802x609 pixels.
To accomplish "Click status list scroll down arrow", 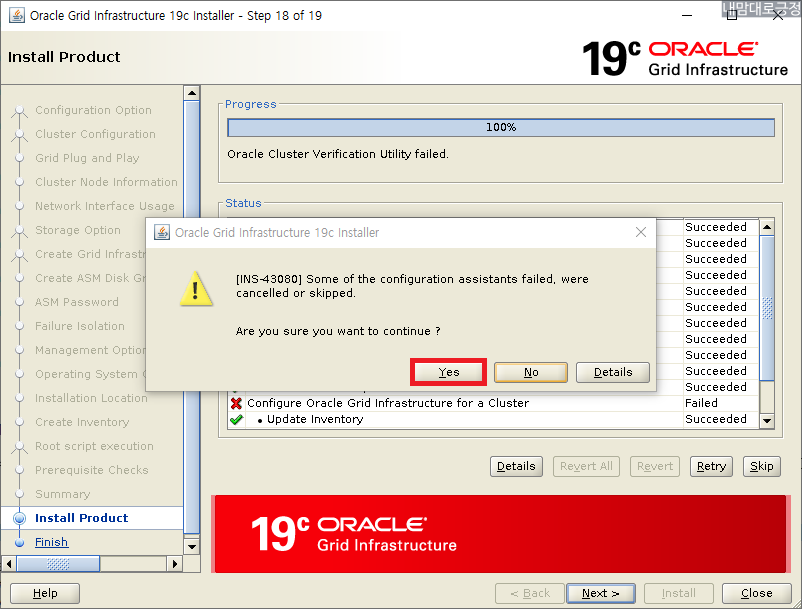I will (x=767, y=420).
